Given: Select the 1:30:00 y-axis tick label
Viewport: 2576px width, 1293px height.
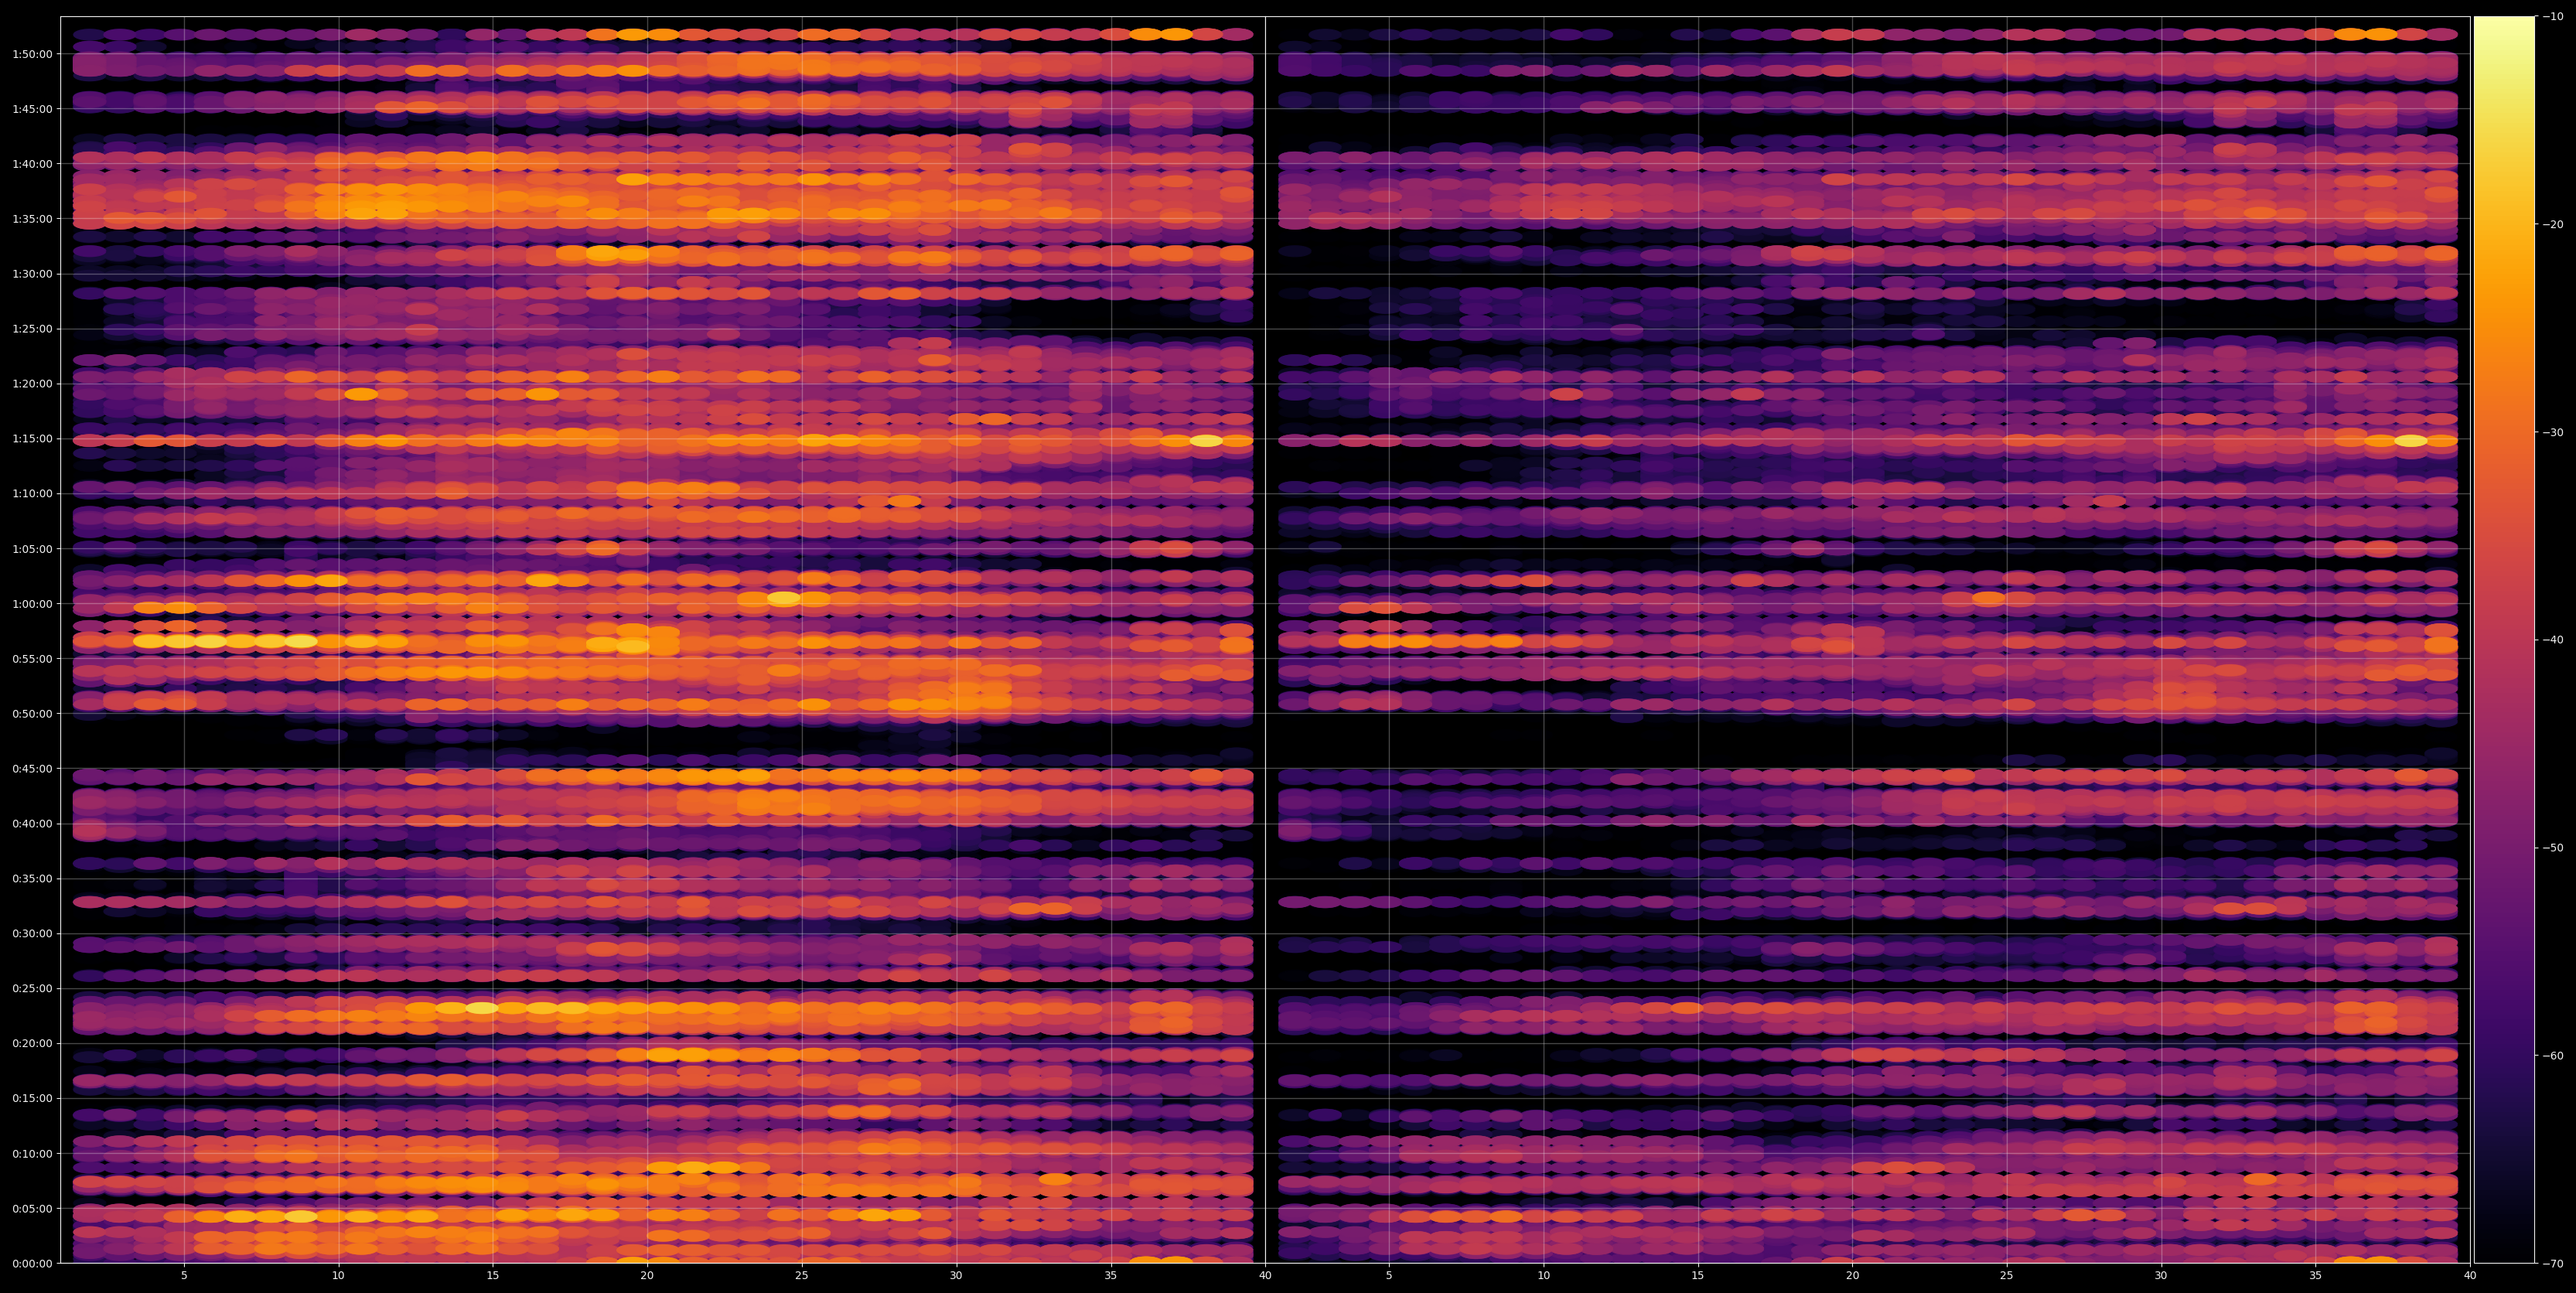Looking at the screenshot, I should click(x=33, y=273).
